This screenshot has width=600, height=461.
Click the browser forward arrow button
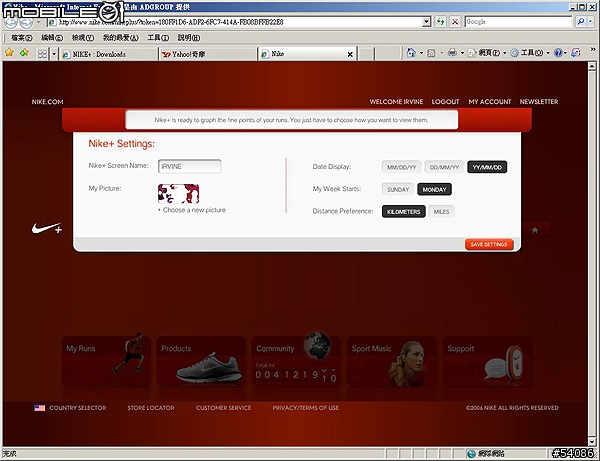tap(26, 23)
